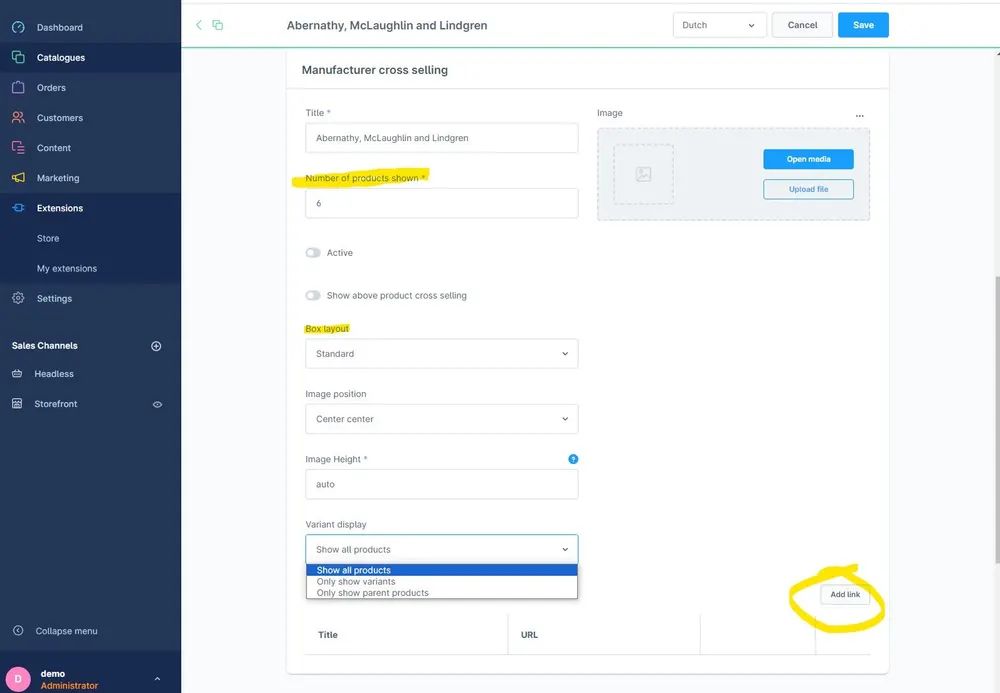The width and height of the screenshot is (1000, 693).
Task: Add a sales channel with plus icon
Action: (156, 346)
